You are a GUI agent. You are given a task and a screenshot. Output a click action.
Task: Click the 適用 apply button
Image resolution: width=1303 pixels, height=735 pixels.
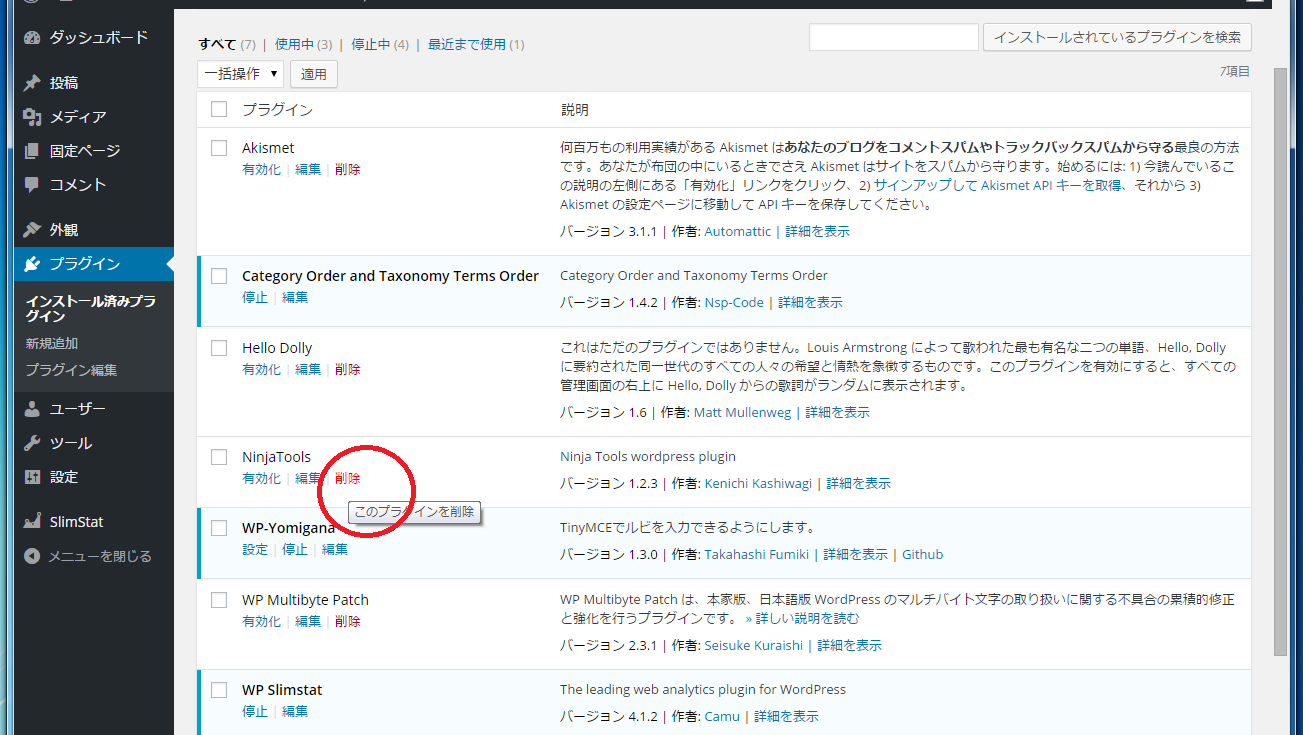coord(314,74)
